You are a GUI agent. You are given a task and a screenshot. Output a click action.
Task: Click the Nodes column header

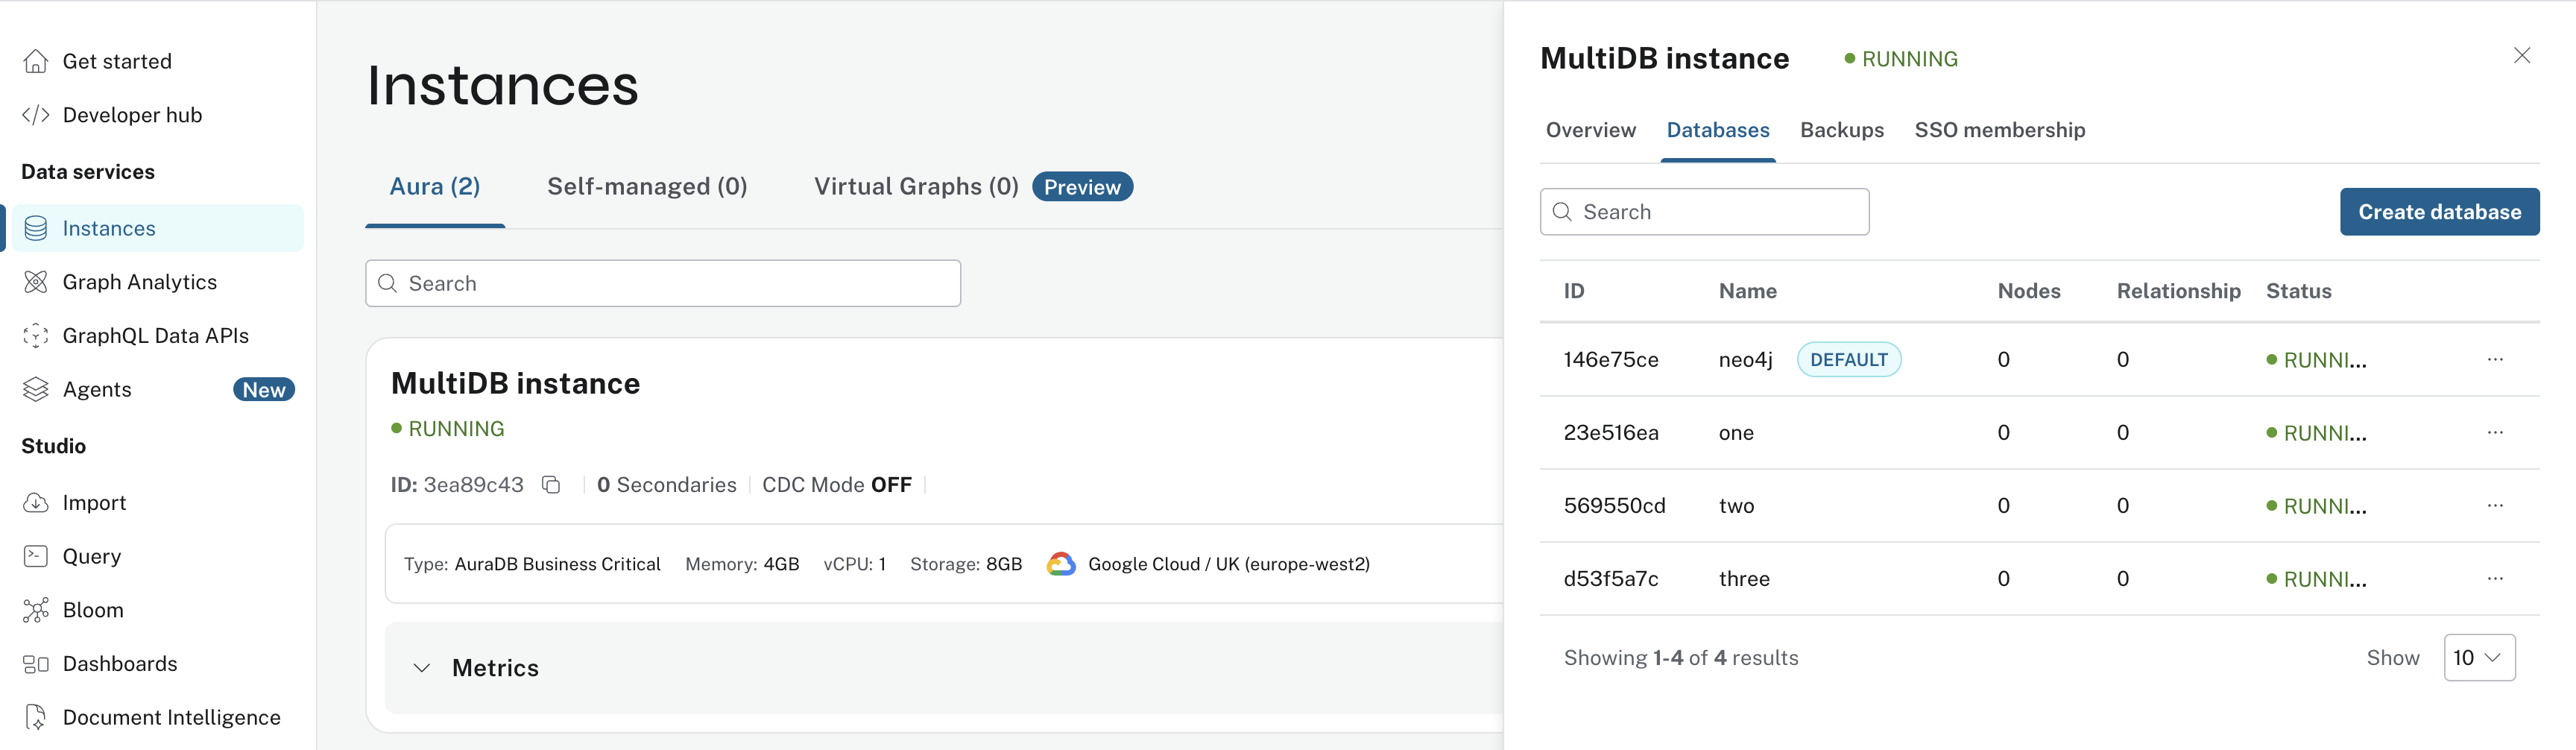point(2028,291)
